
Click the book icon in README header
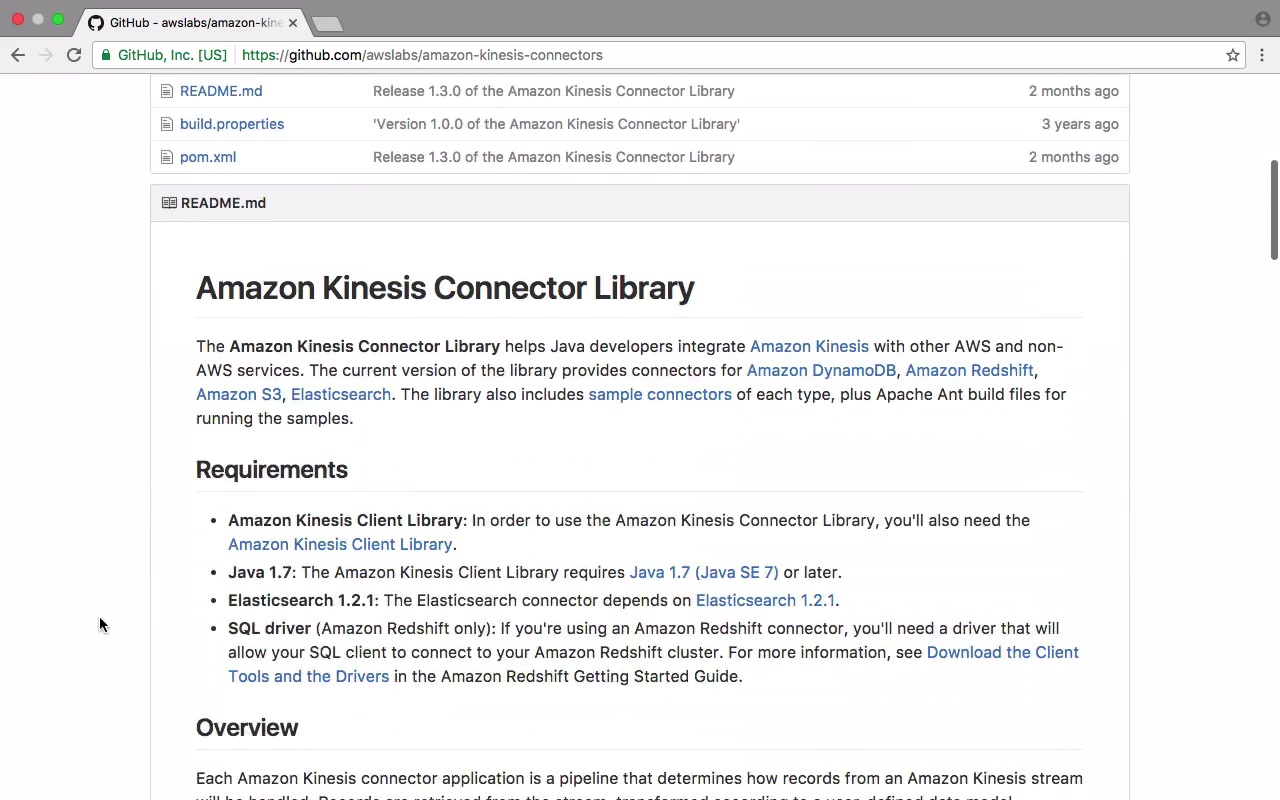(x=169, y=203)
